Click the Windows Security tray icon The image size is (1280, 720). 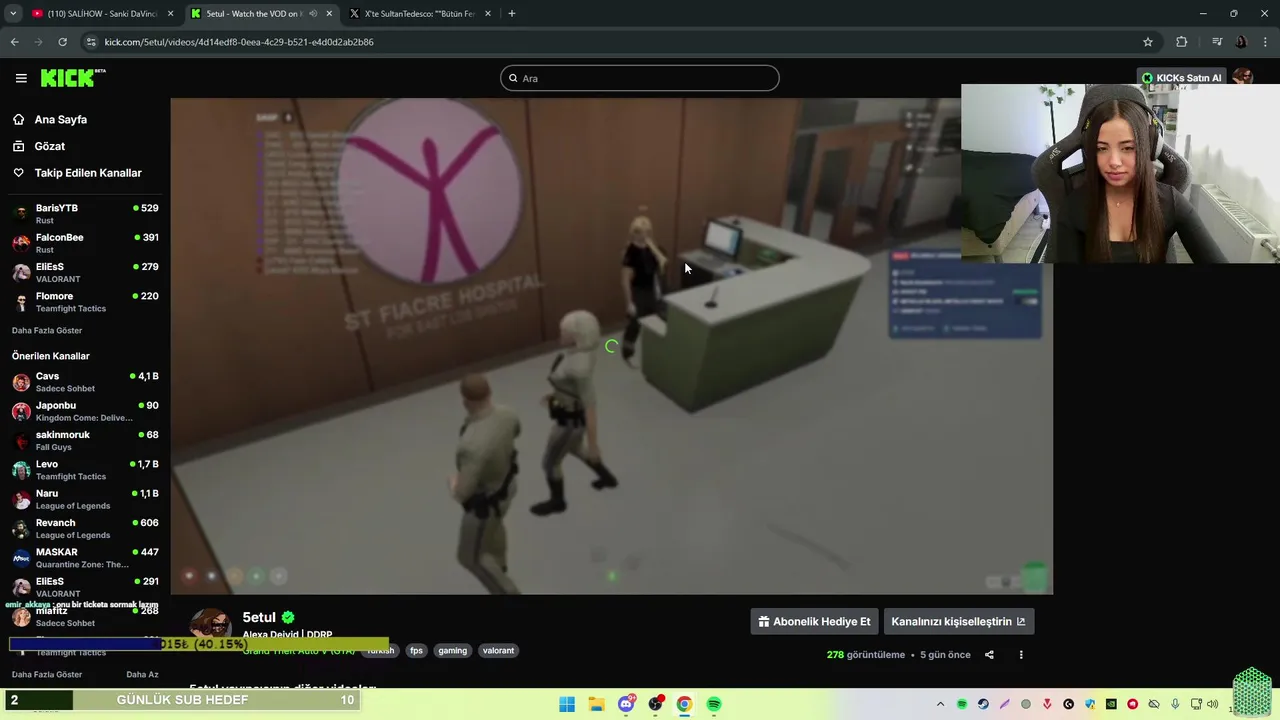pos(1090,704)
